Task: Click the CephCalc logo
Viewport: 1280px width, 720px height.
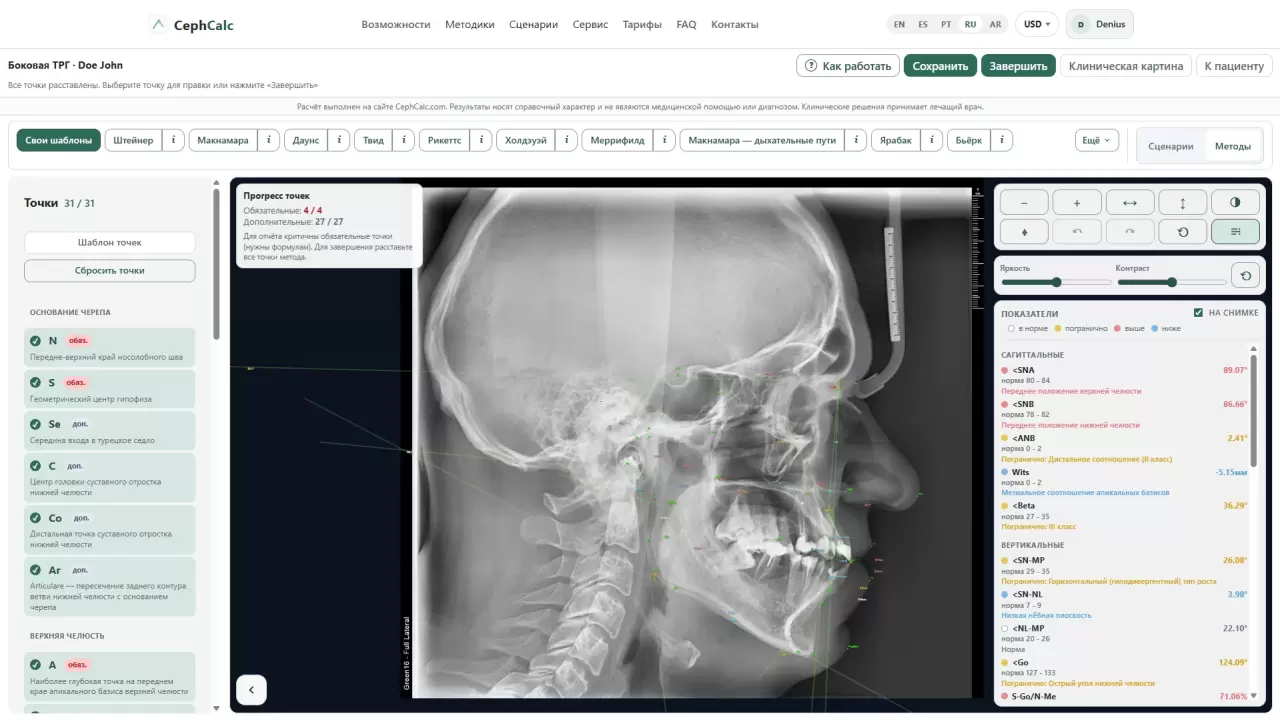Action: tap(192, 24)
